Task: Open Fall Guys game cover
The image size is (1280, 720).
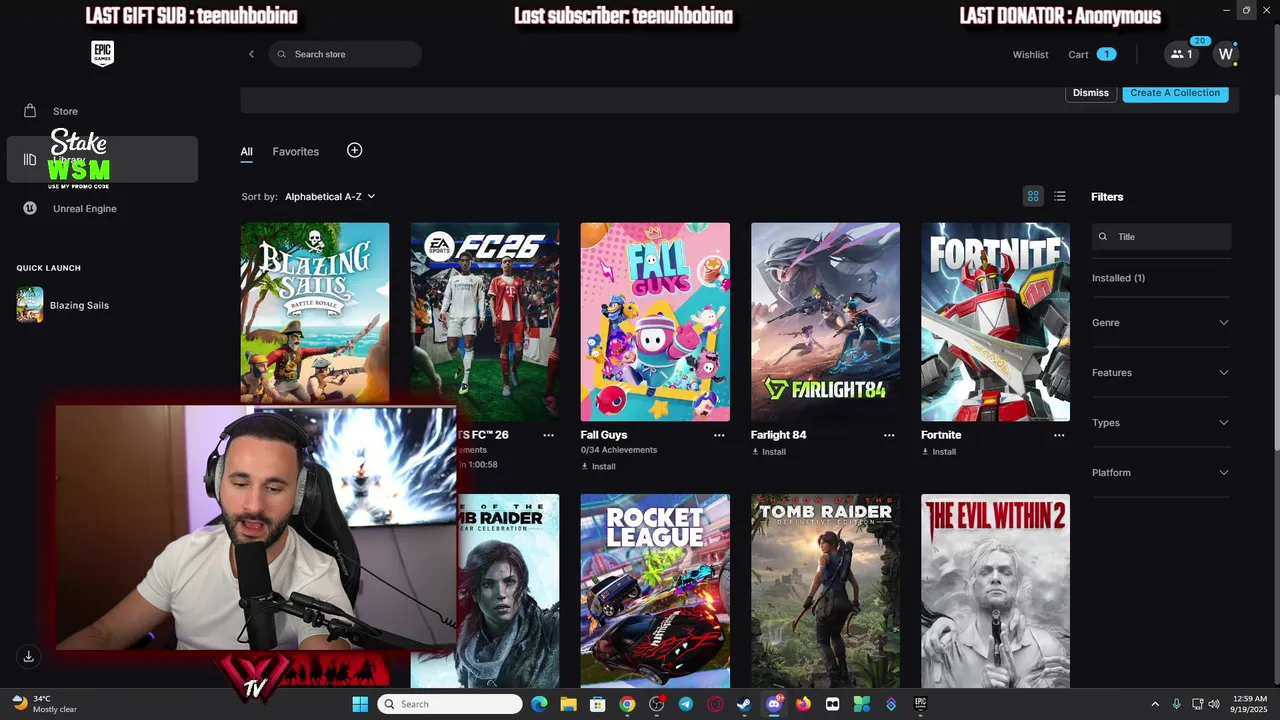Action: [x=655, y=322]
